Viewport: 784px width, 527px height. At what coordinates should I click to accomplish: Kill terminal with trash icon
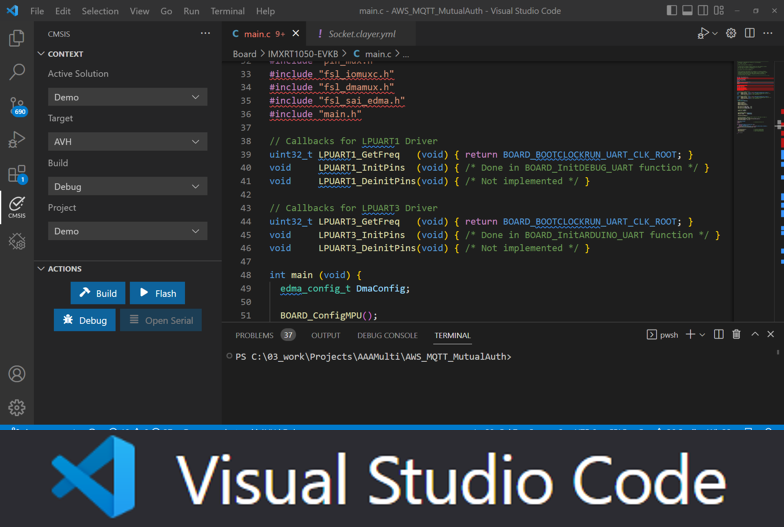736,334
